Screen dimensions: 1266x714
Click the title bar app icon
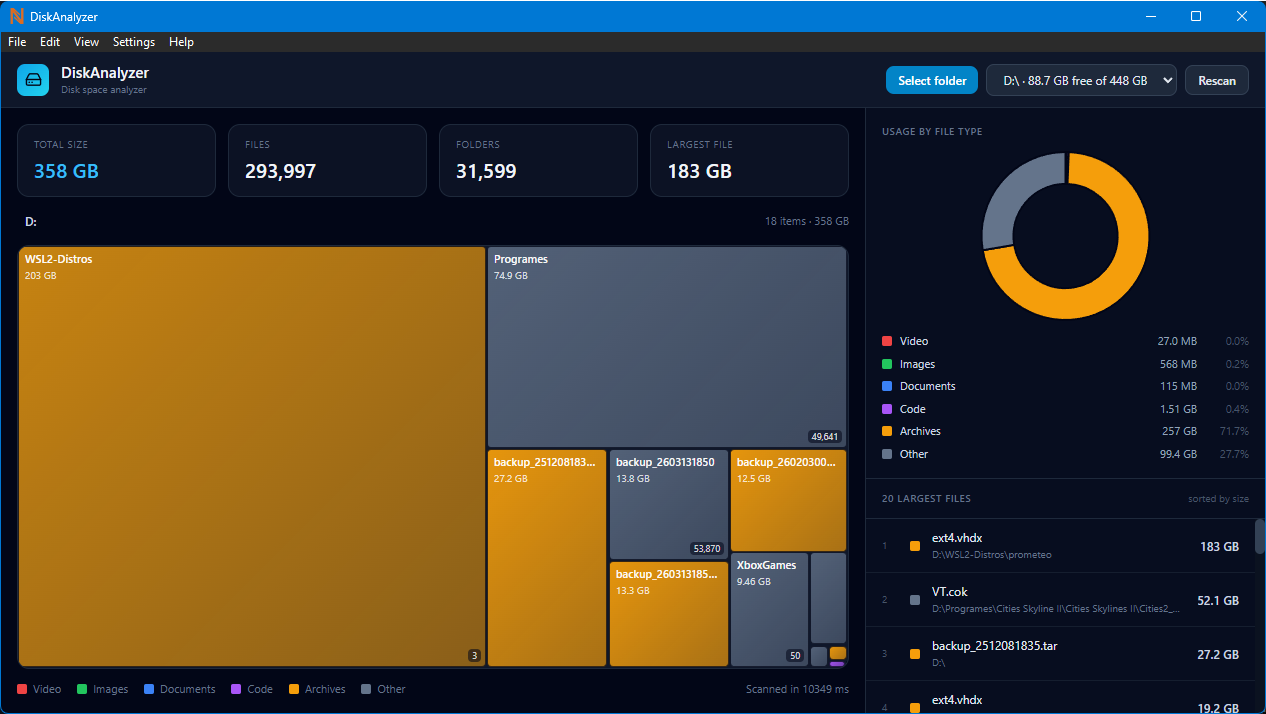click(x=16, y=16)
